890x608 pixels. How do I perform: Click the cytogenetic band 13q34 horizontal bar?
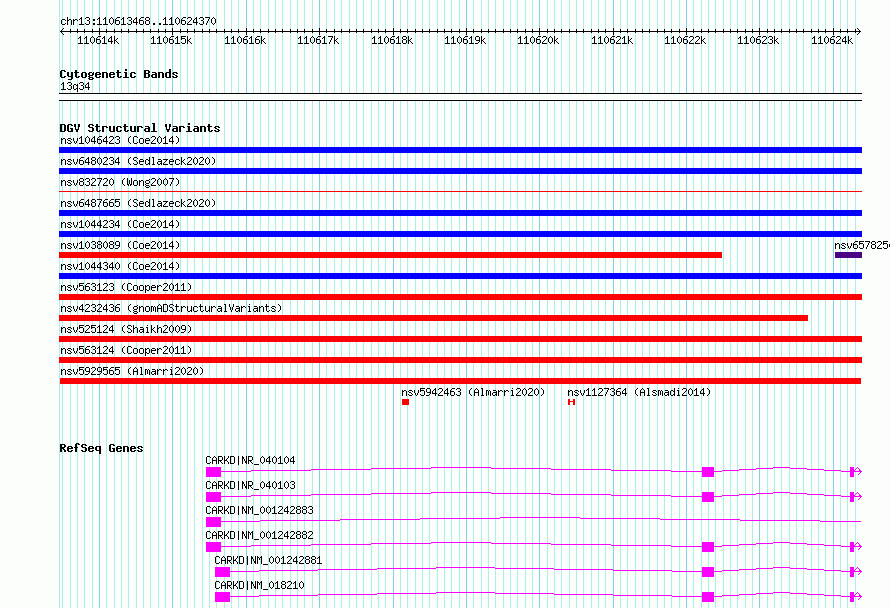(460, 97)
